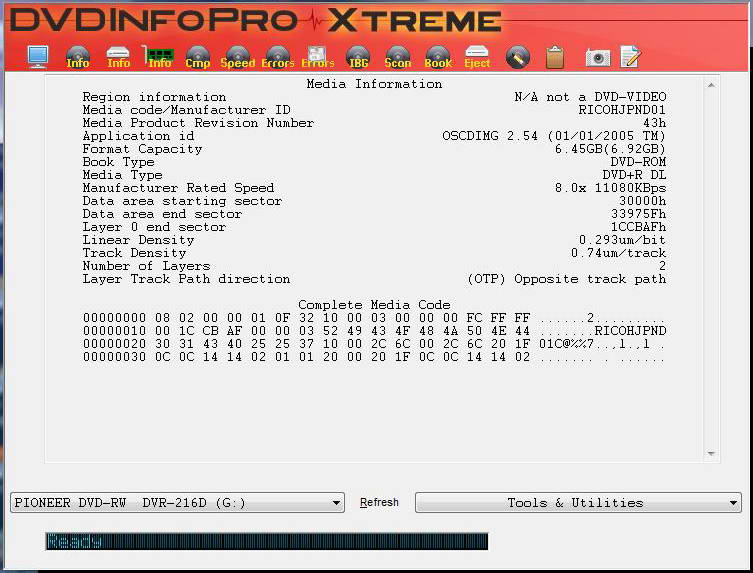Click the 'DVD-ROM' book type value
753x573 pixels.
(638, 162)
